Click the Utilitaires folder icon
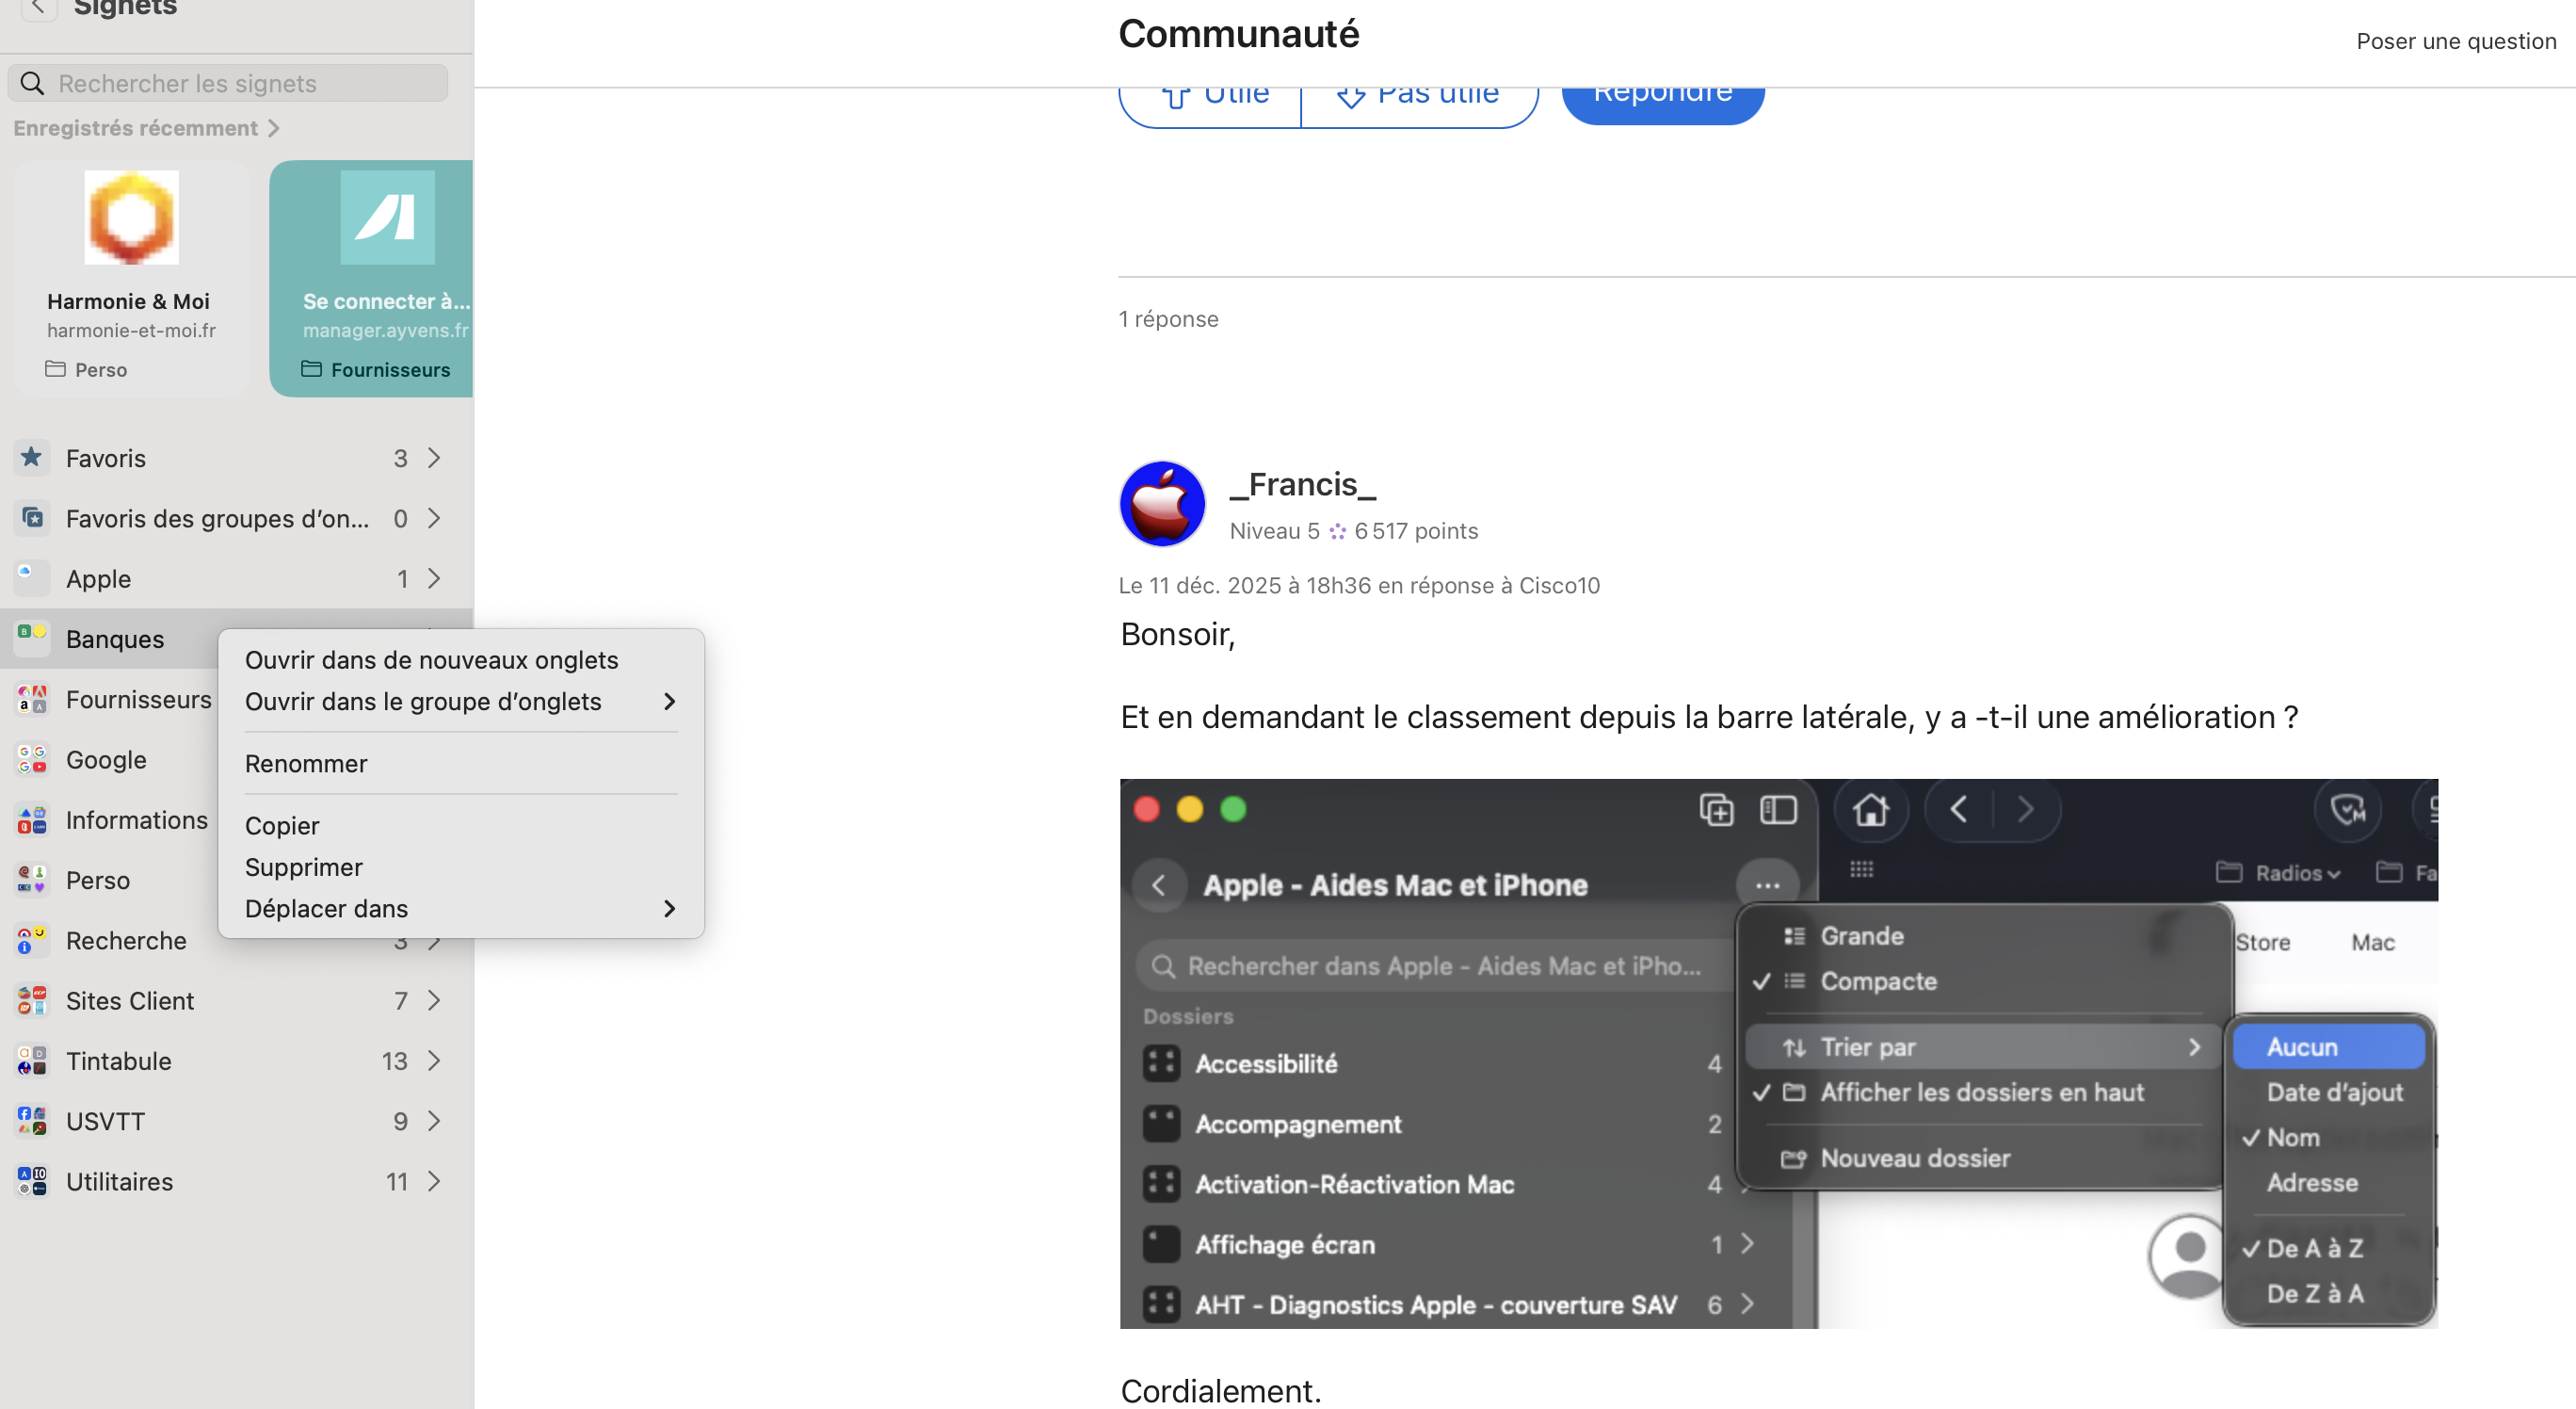The image size is (2576, 1409). pos(32,1181)
